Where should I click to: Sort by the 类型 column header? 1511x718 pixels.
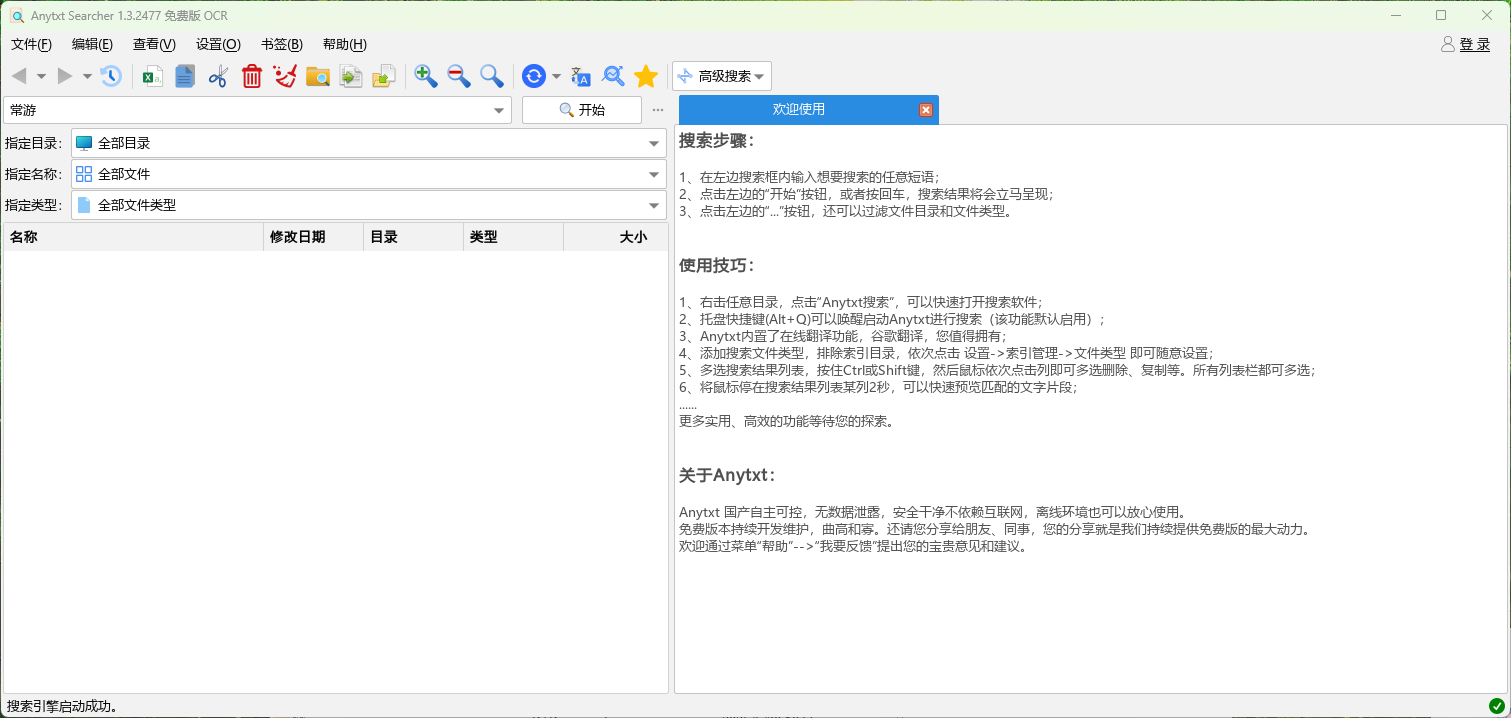click(513, 237)
